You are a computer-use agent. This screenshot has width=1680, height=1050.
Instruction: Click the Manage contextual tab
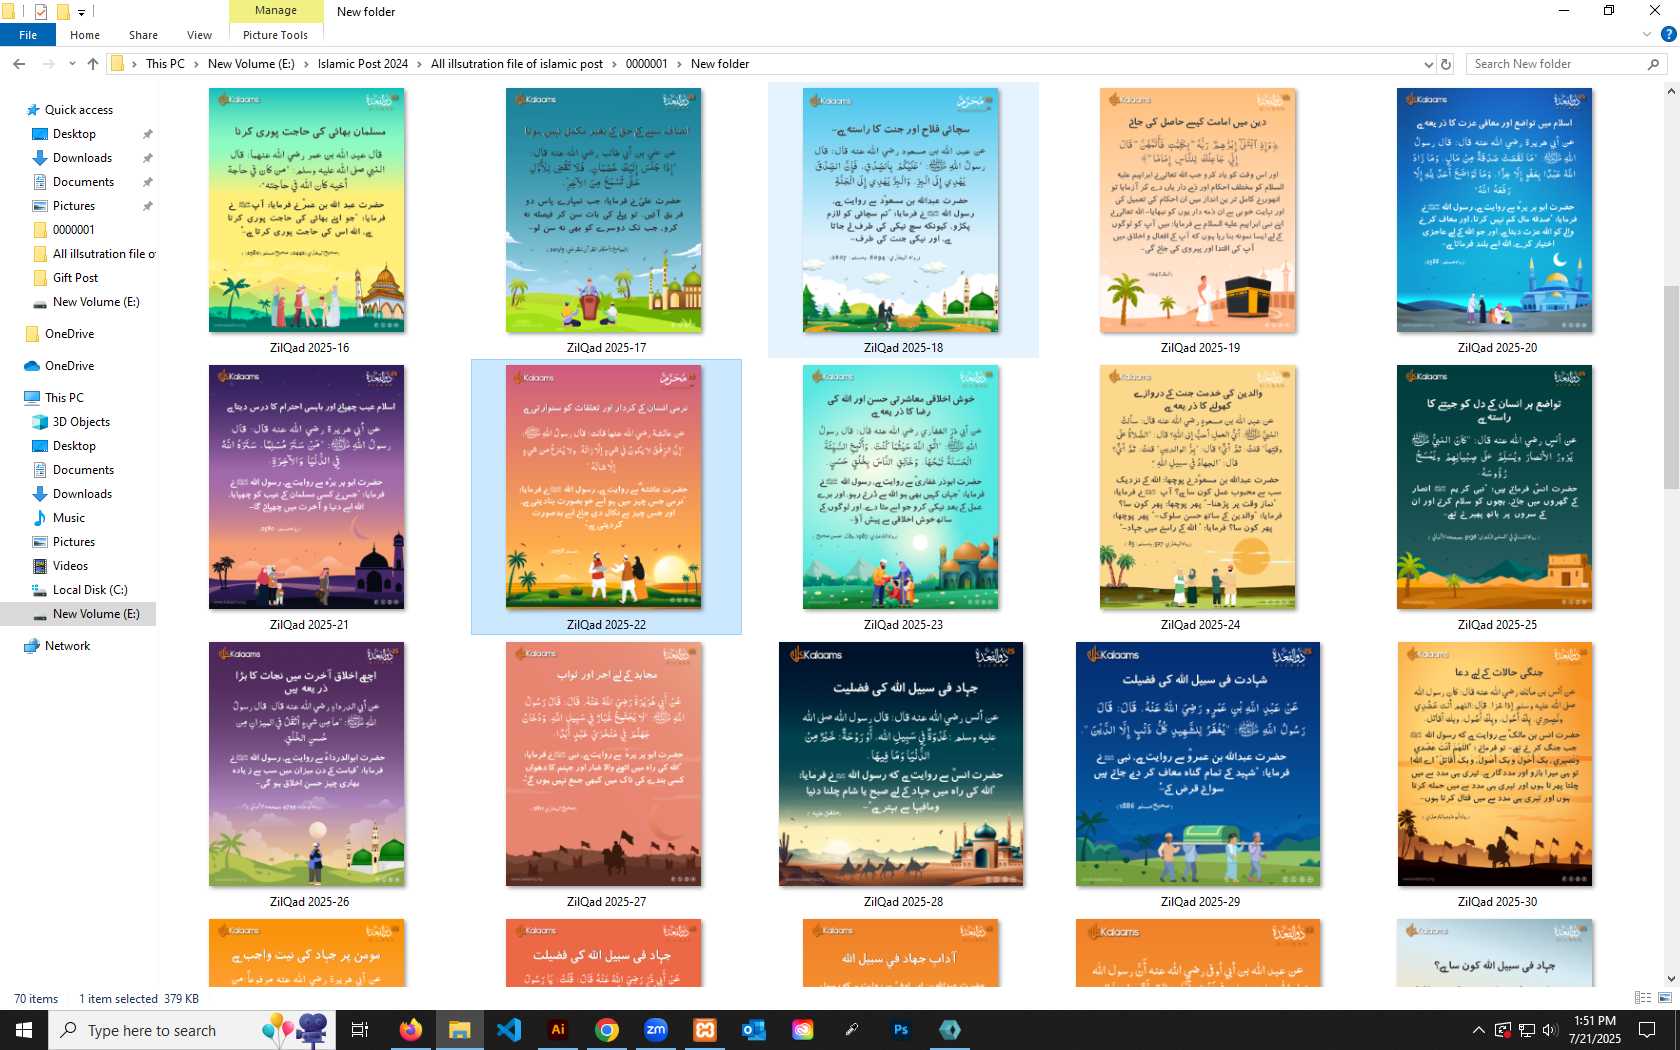click(276, 11)
